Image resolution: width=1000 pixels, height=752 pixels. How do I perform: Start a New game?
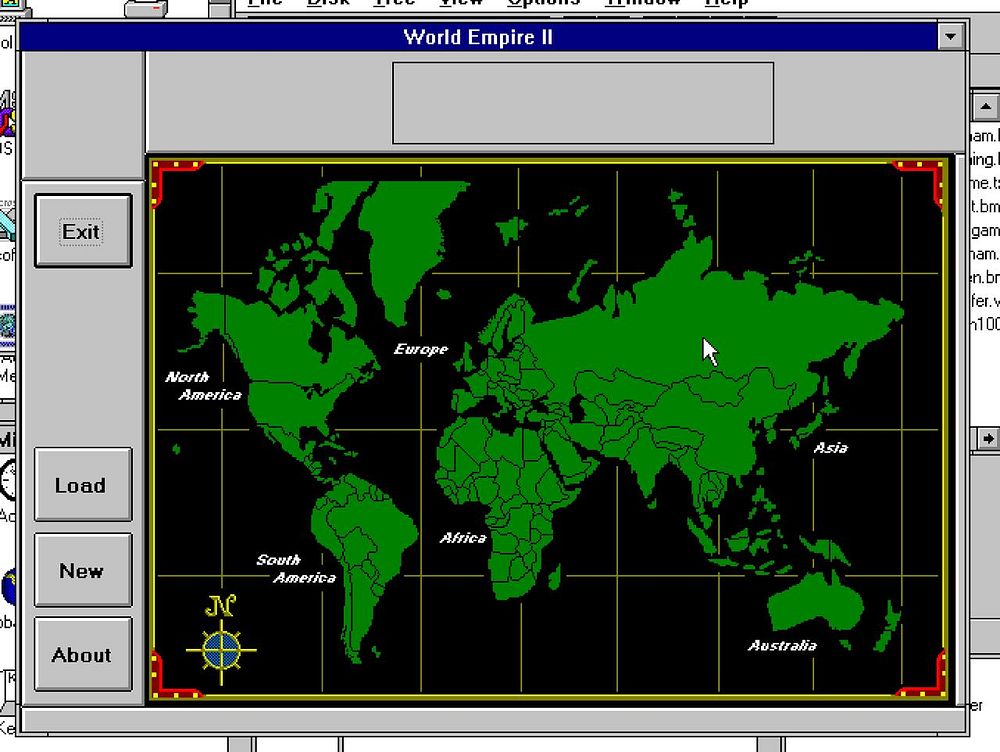tap(83, 570)
